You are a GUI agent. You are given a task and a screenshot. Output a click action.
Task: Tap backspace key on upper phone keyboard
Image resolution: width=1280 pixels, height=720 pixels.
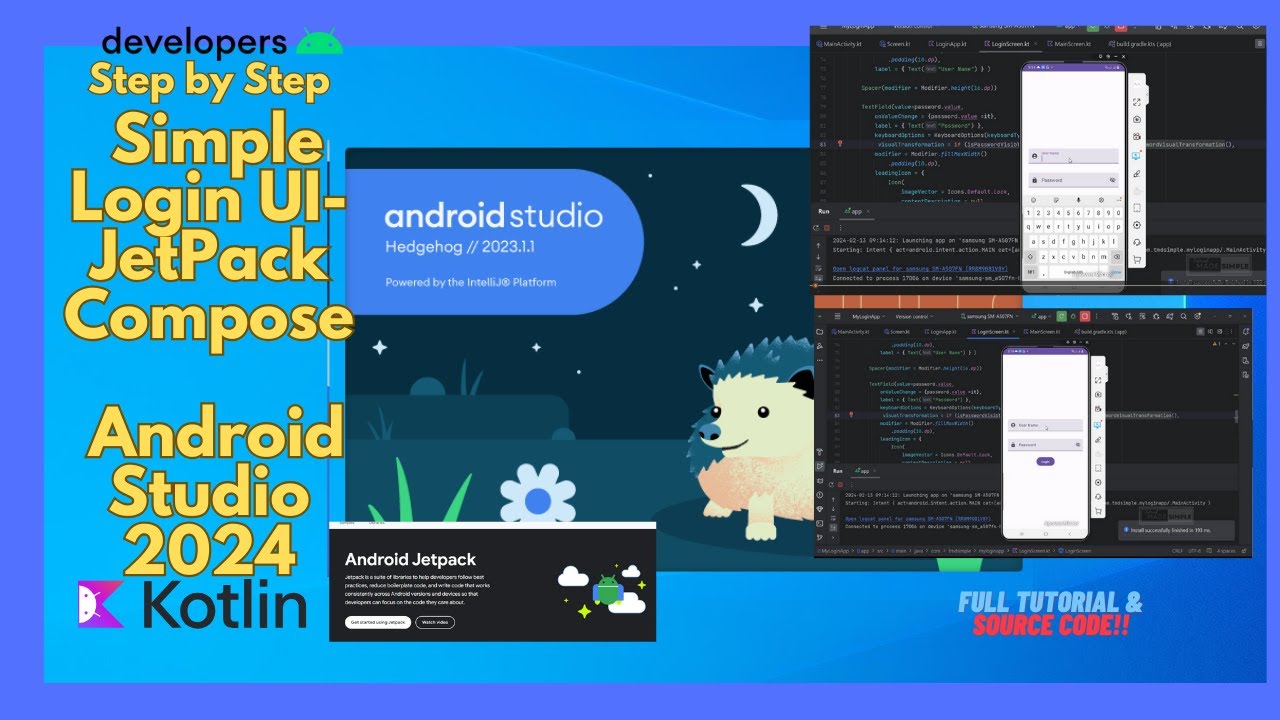coord(1117,256)
